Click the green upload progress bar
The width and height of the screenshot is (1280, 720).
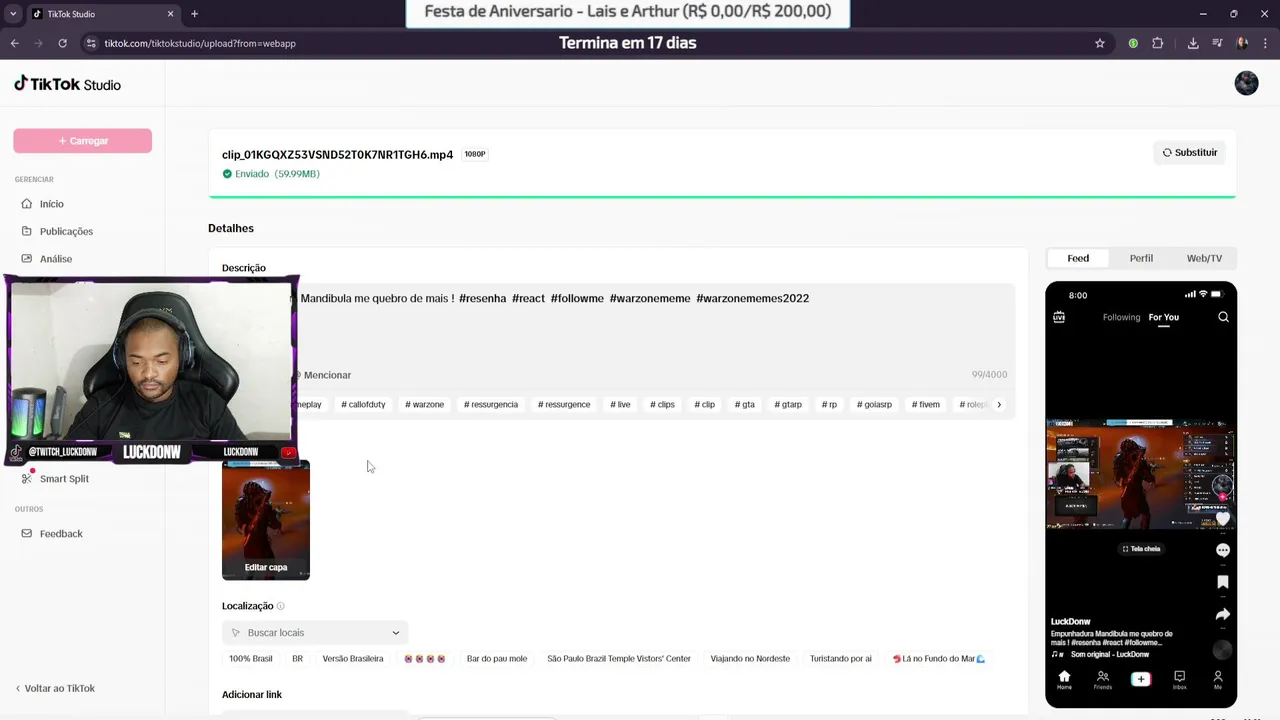722,197
